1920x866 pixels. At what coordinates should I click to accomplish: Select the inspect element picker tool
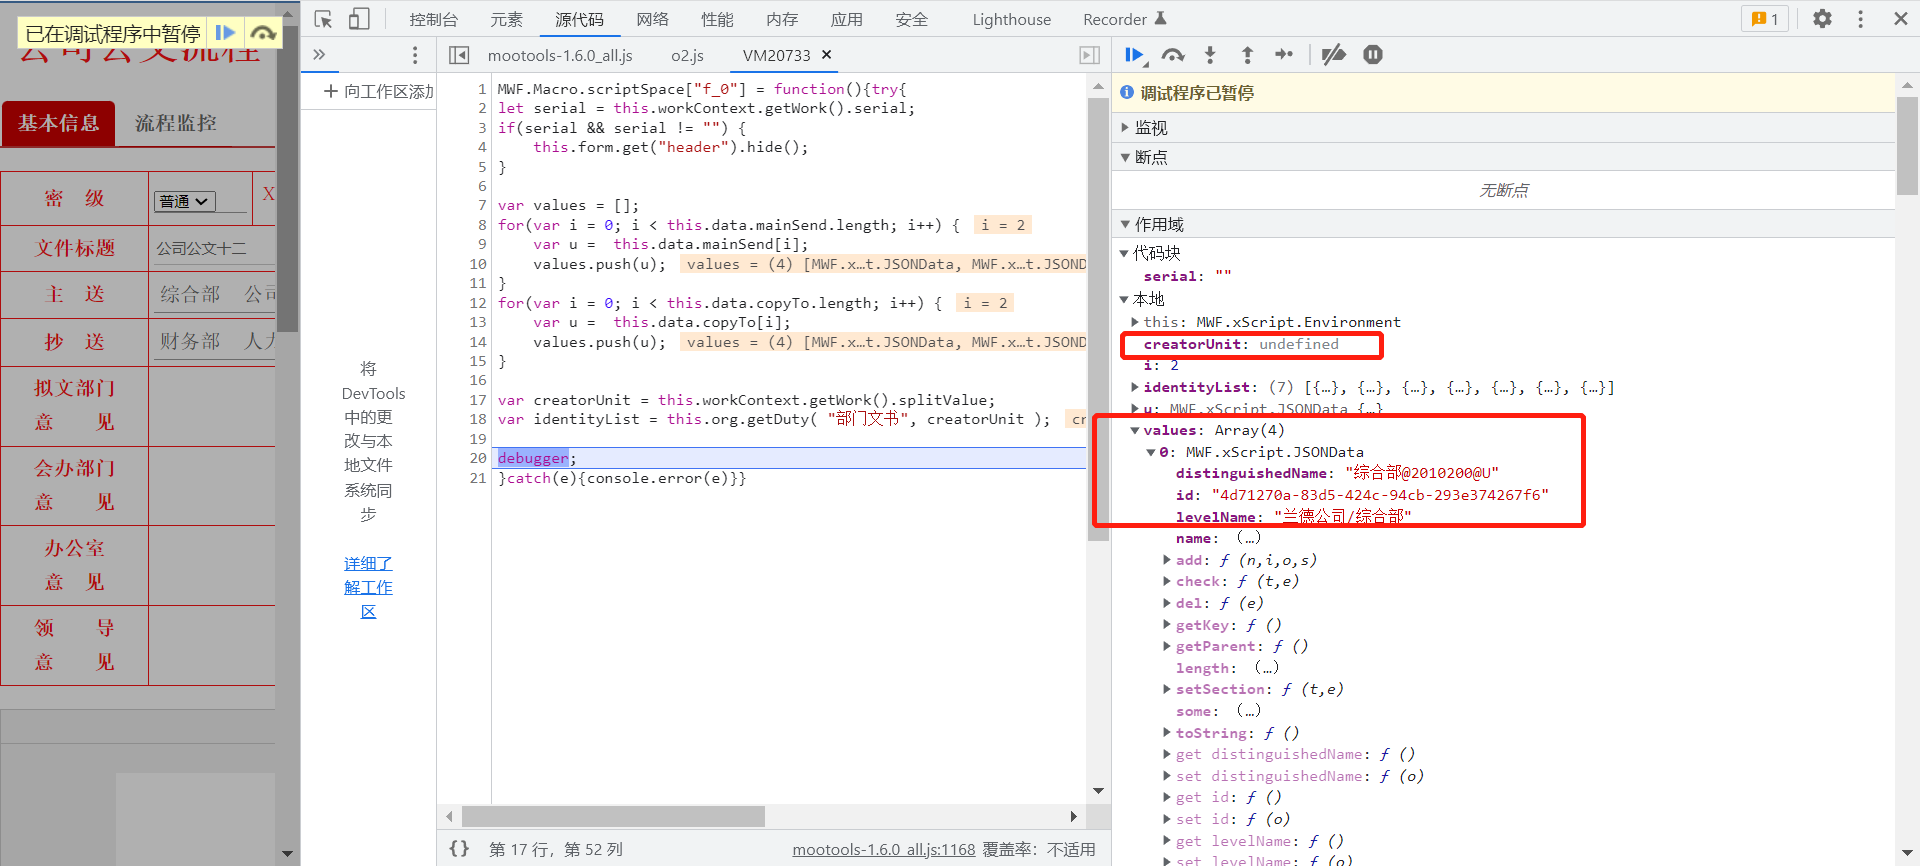[323, 19]
